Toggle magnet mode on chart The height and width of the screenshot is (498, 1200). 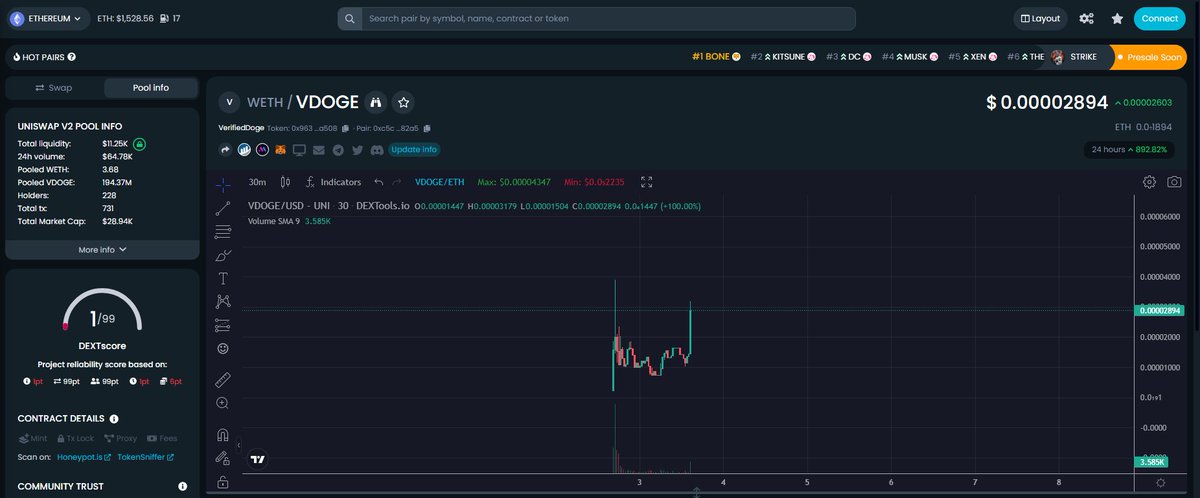[223, 435]
